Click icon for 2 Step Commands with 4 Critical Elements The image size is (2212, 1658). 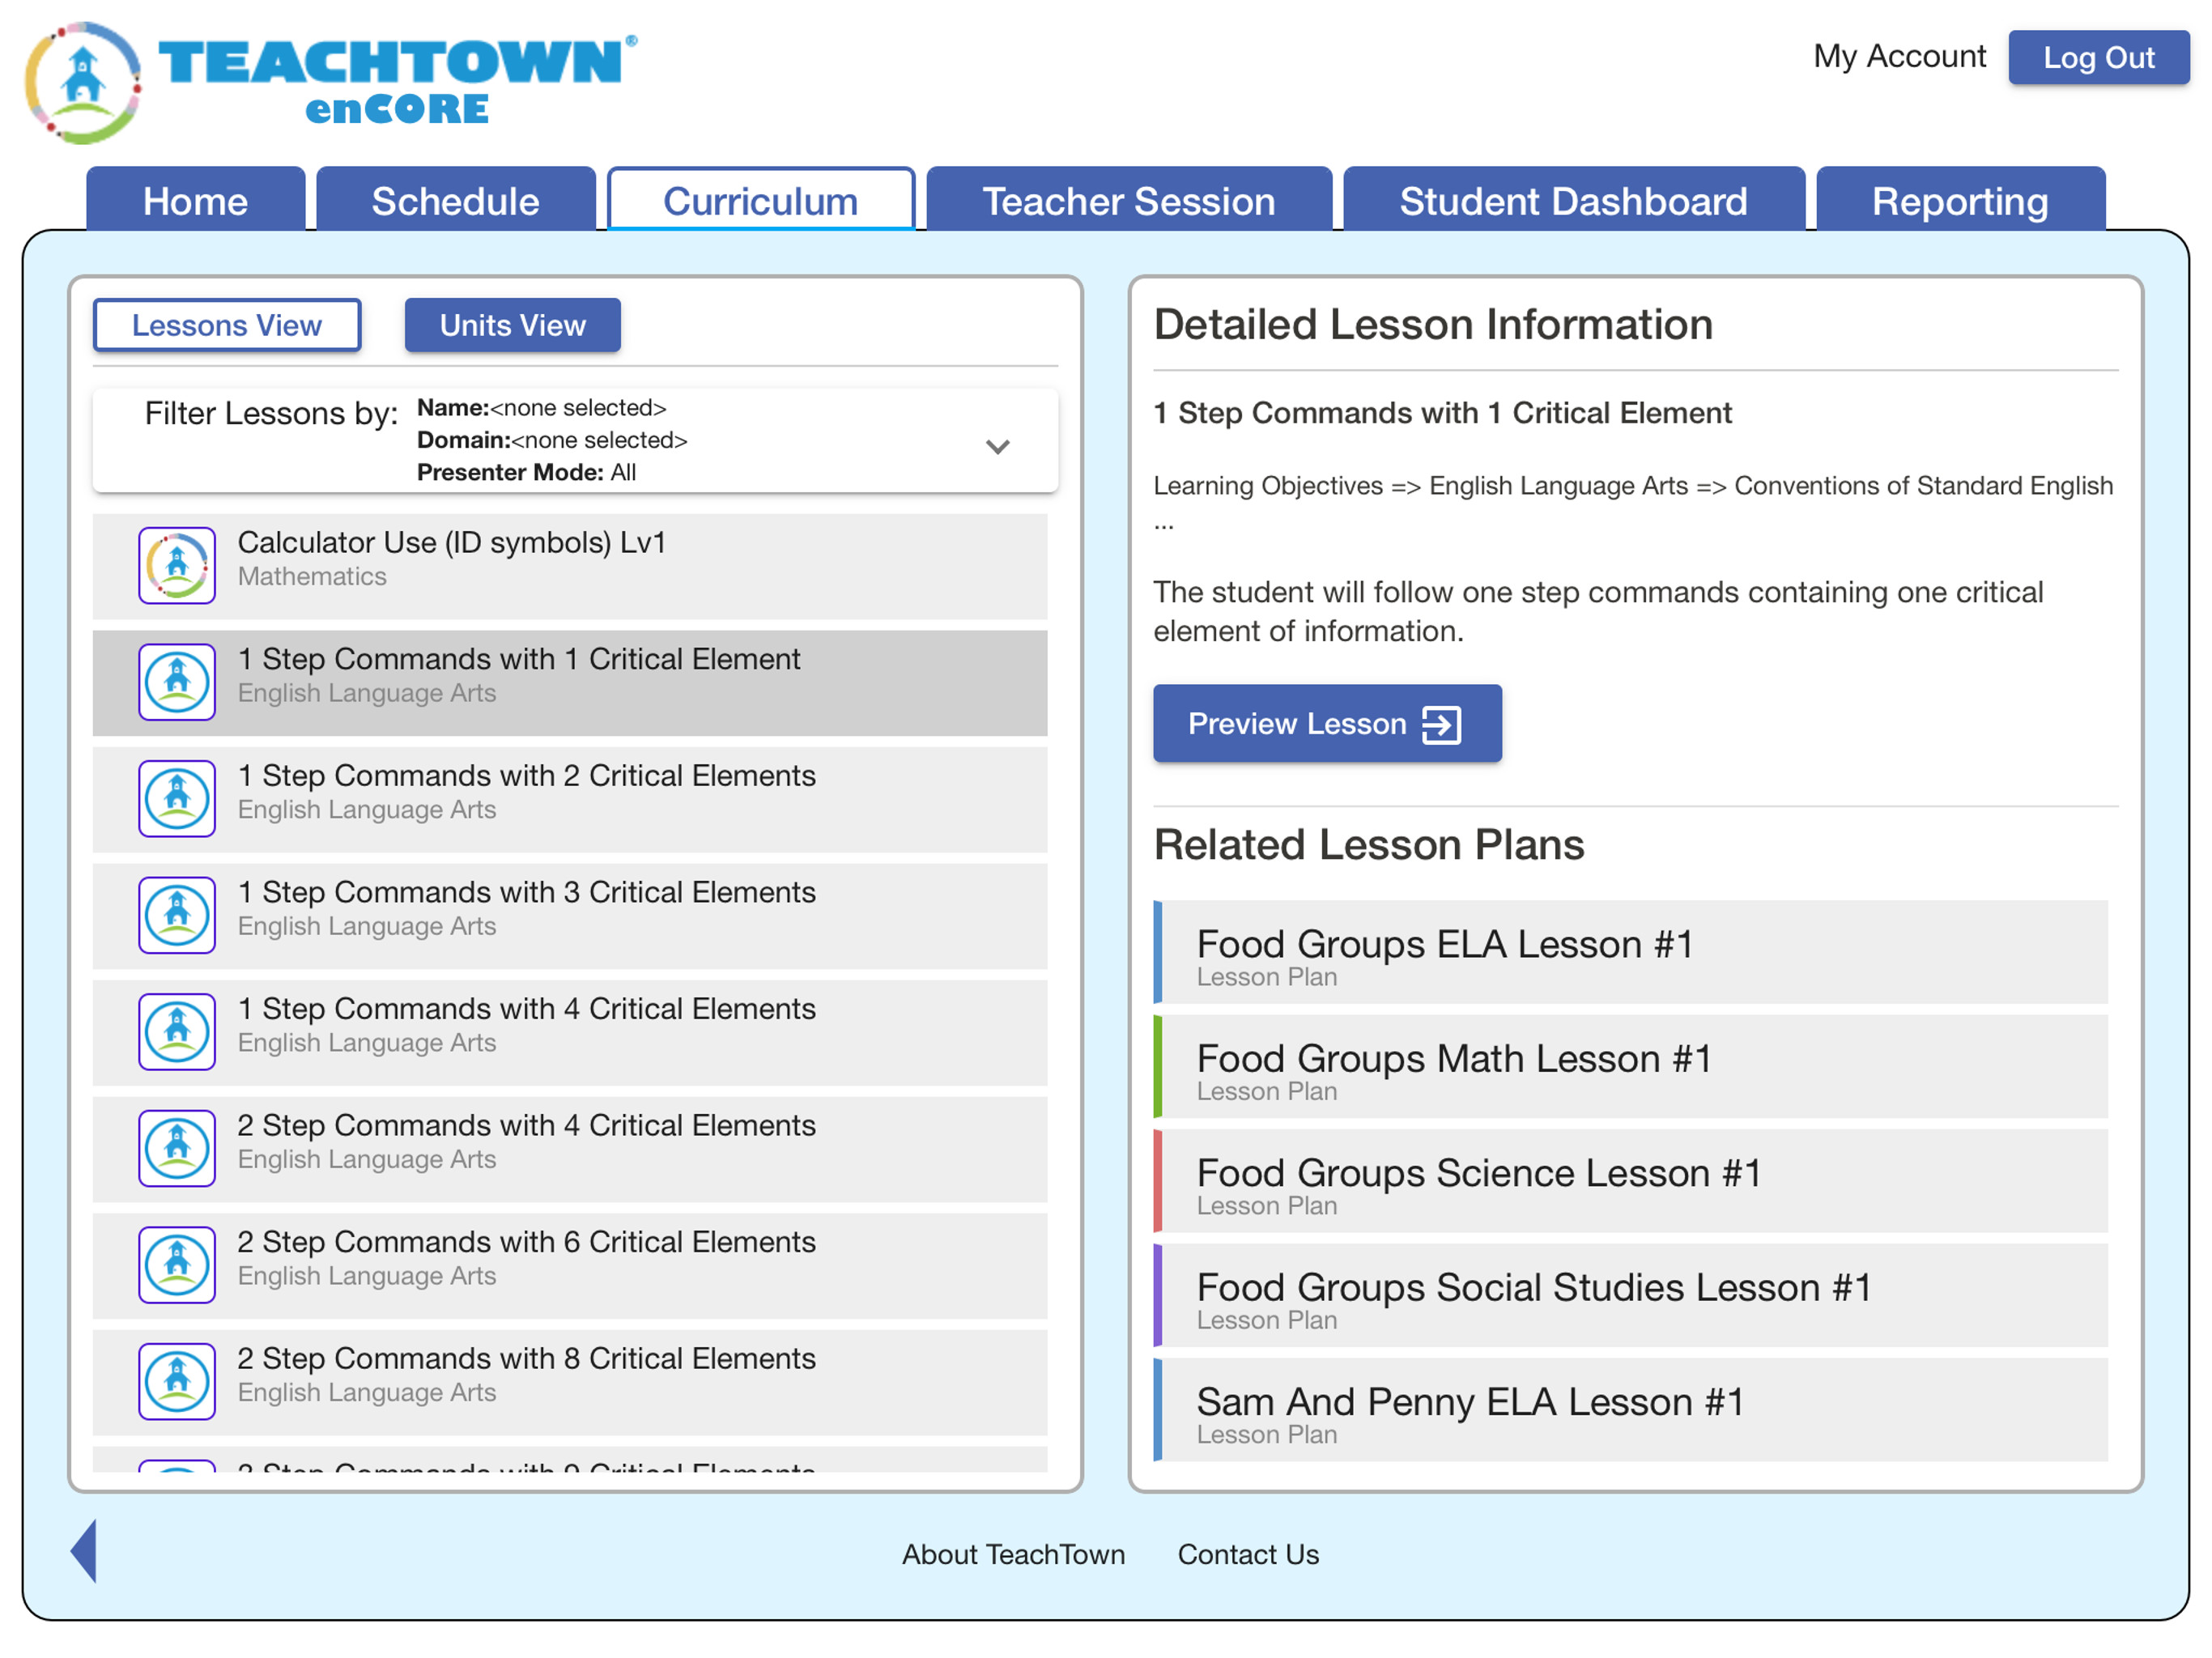(x=177, y=1148)
